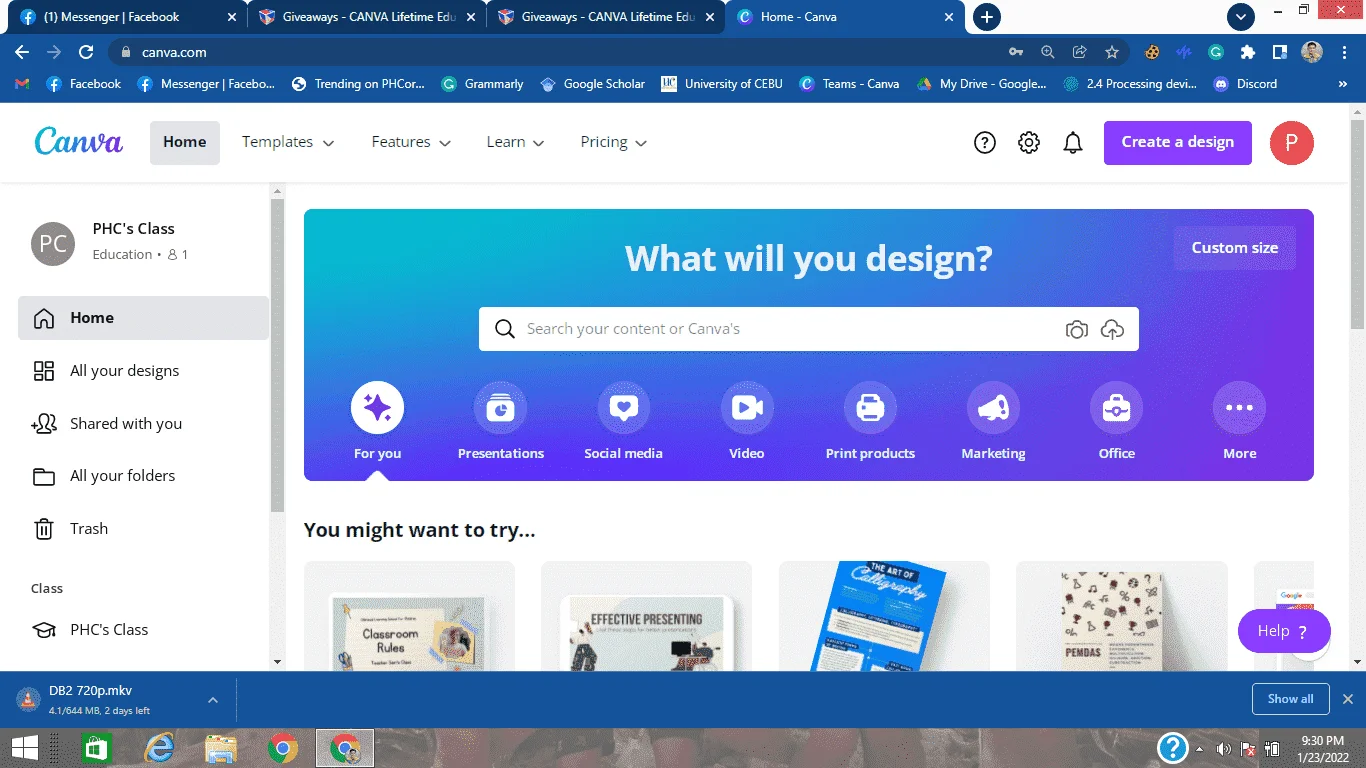
Task: Select the Marketing category icon
Action: 993,408
